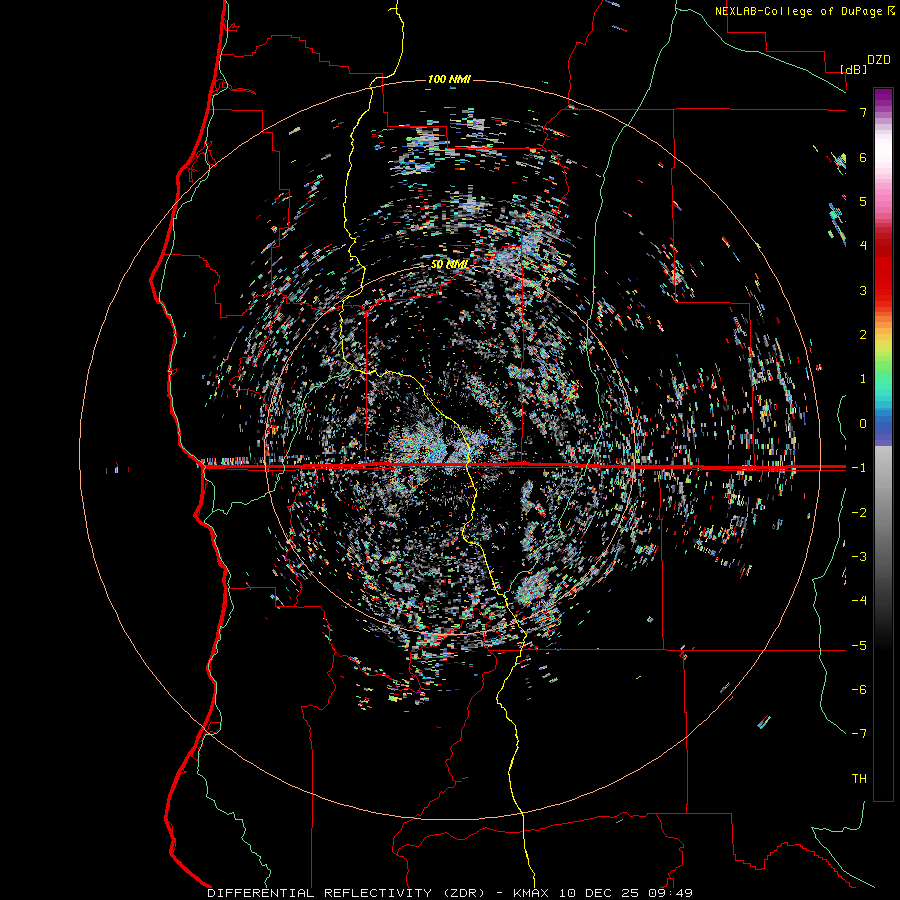Click the 0 tick on the color scale
This screenshot has width=900, height=900.
(863, 424)
